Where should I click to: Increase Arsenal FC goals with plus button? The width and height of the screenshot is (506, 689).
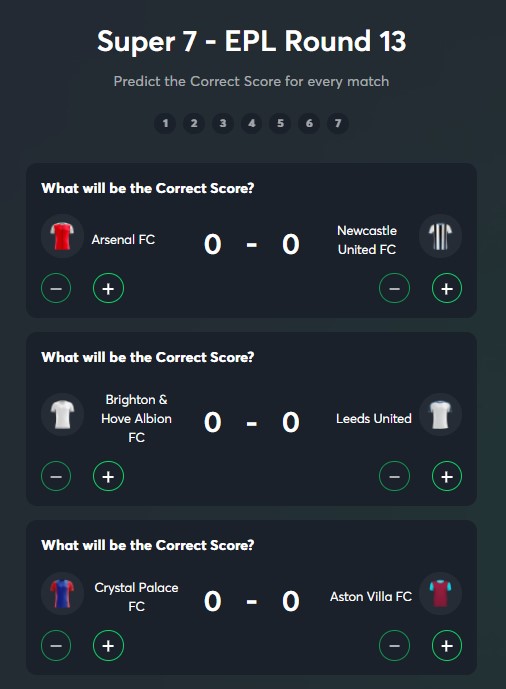pyautogui.click(x=108, y=289)
